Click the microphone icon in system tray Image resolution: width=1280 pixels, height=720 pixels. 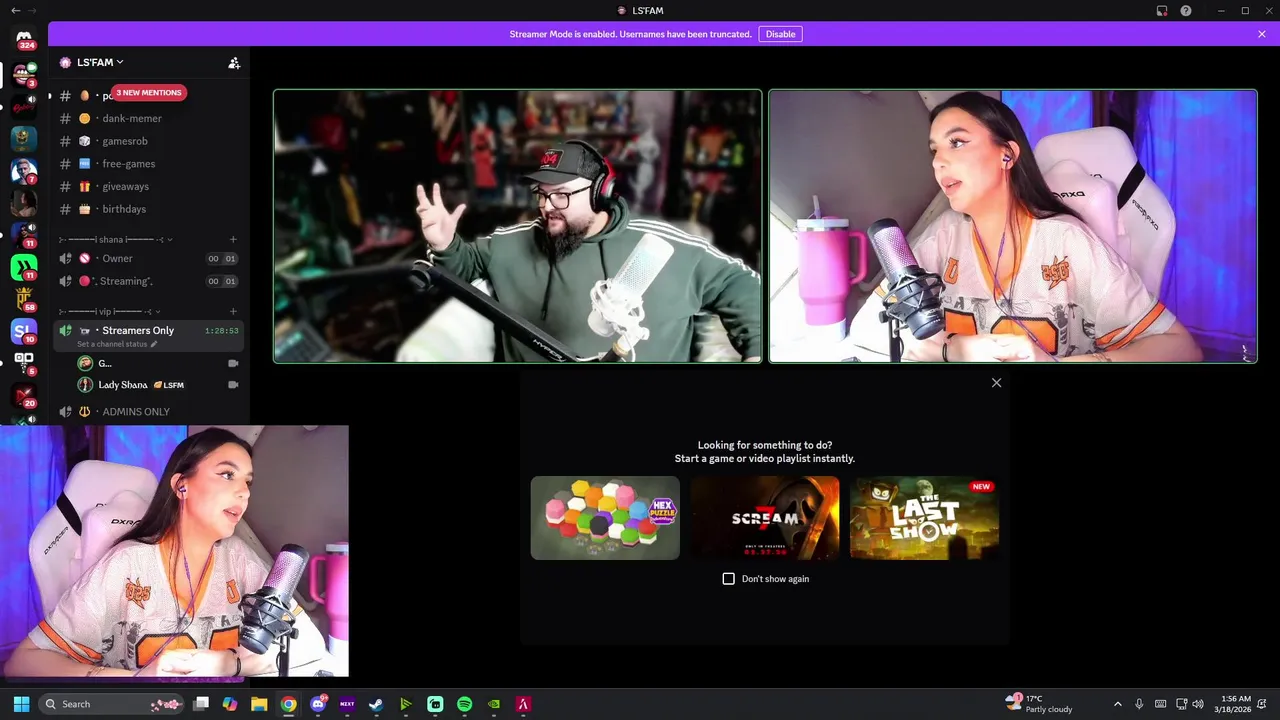click(x=1139, y=704)
